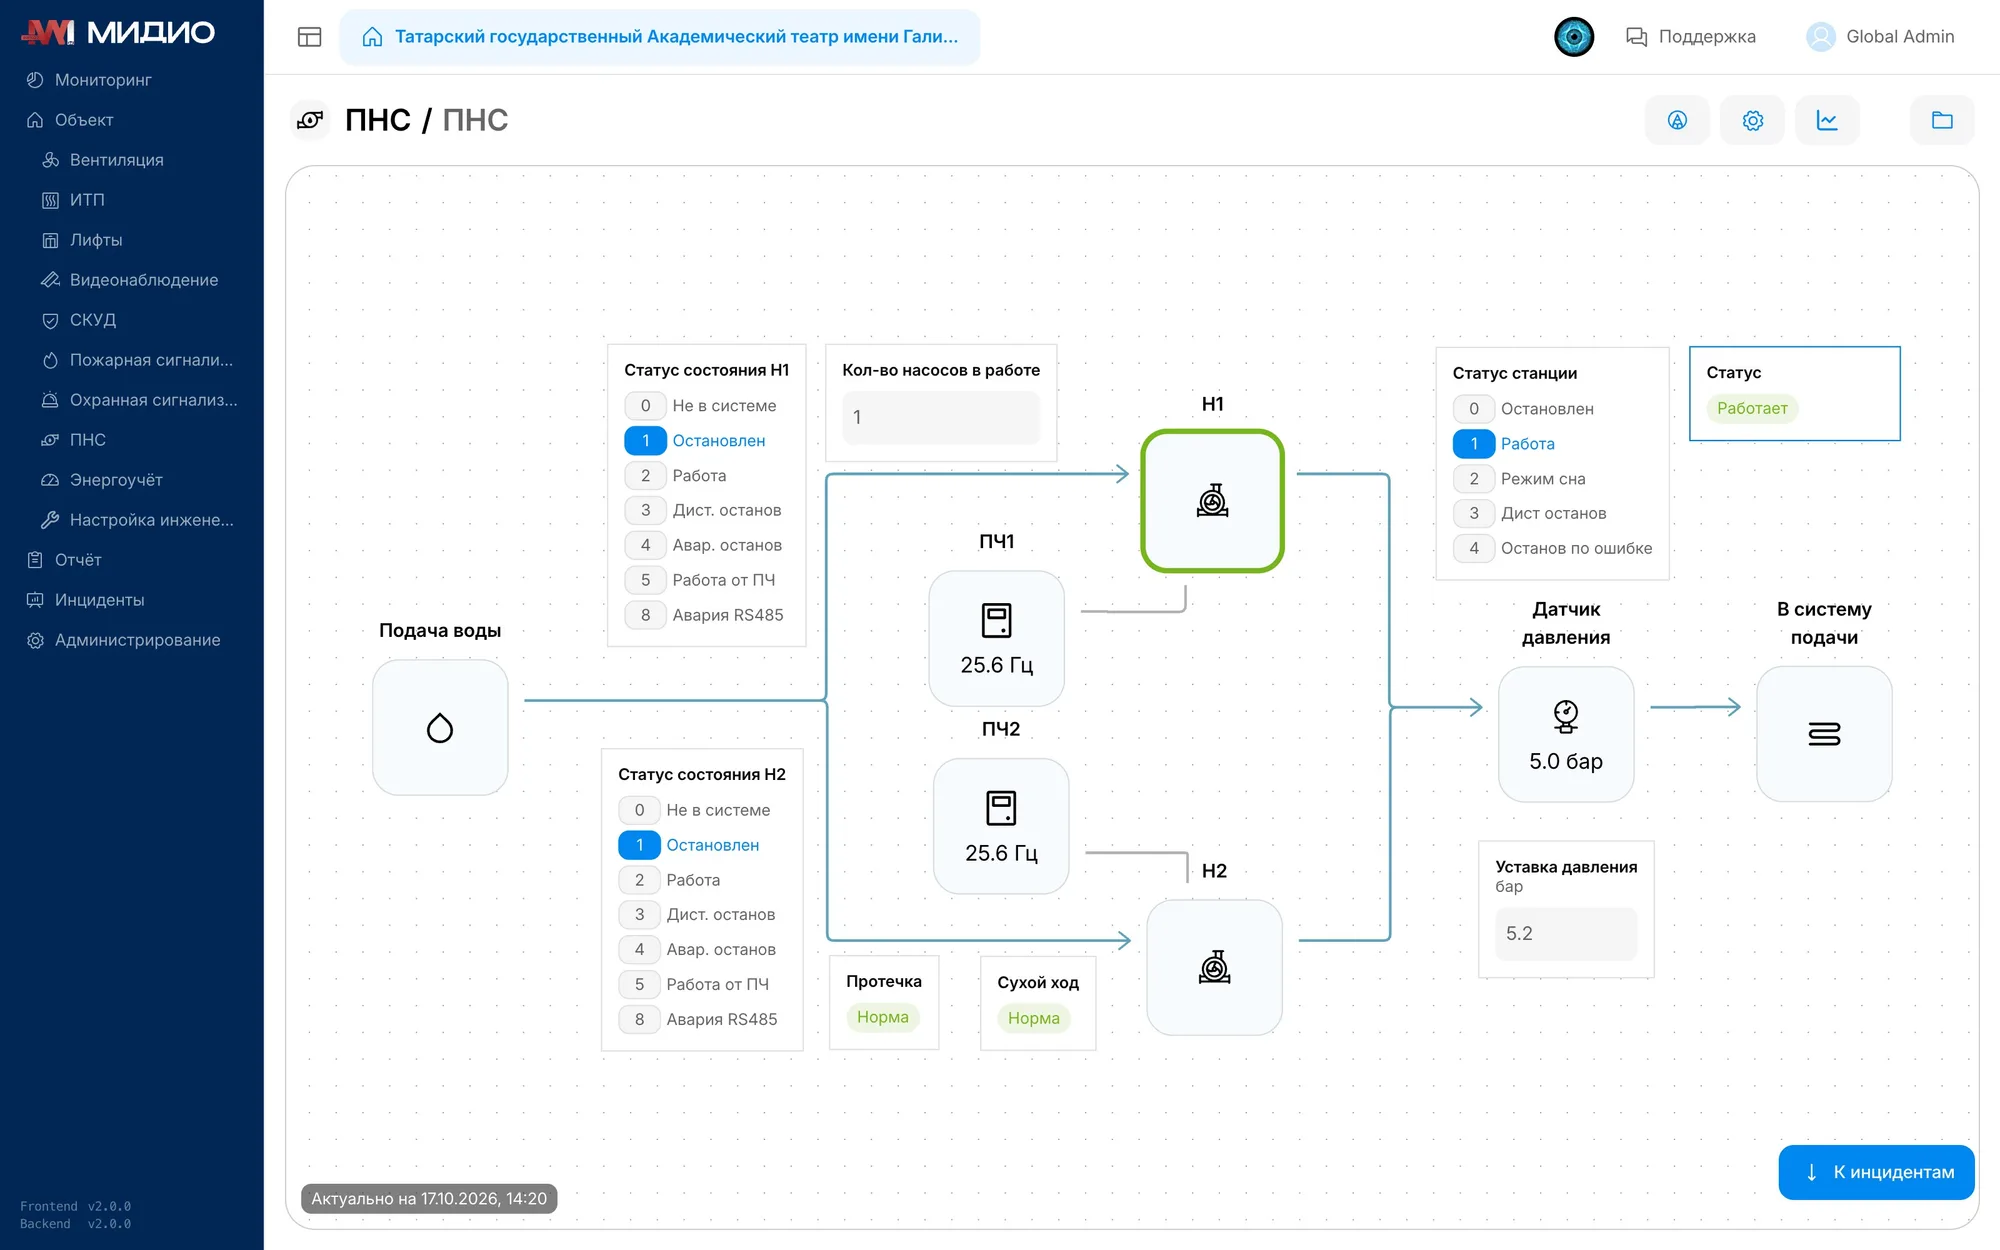The height and width of the screenshot is (1250, 2000).
Task: Select the Н2 pump node
Action: click(x=1214, y=967)
